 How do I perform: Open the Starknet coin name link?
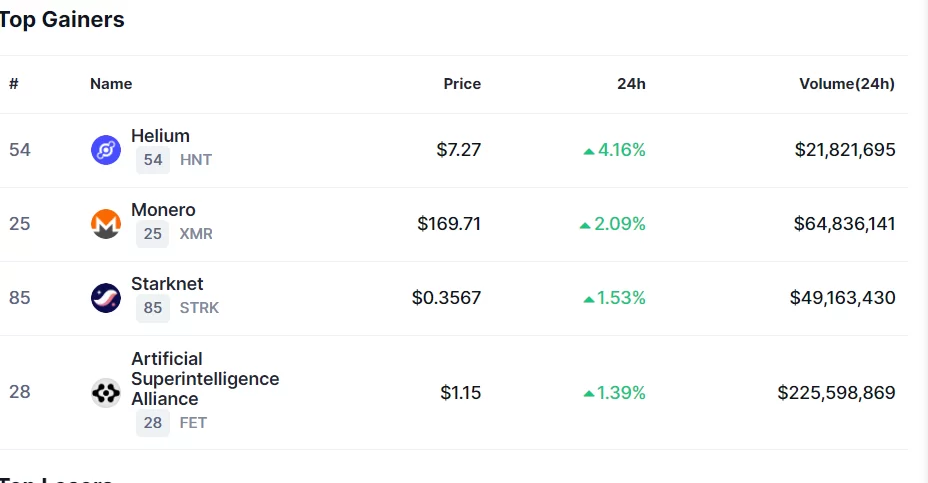pyautogui.click(x=167, y=284)
